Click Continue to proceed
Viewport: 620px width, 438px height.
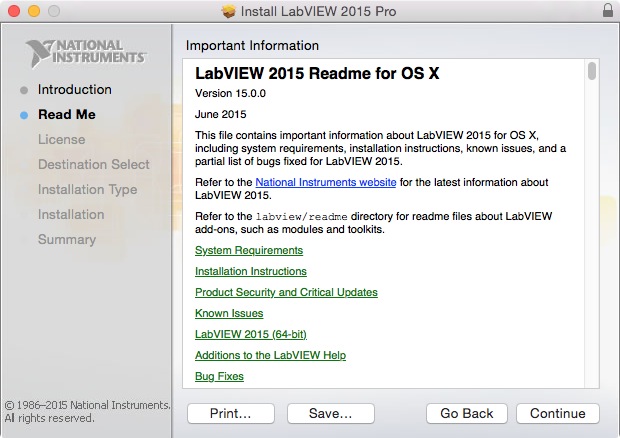[558, 413]
